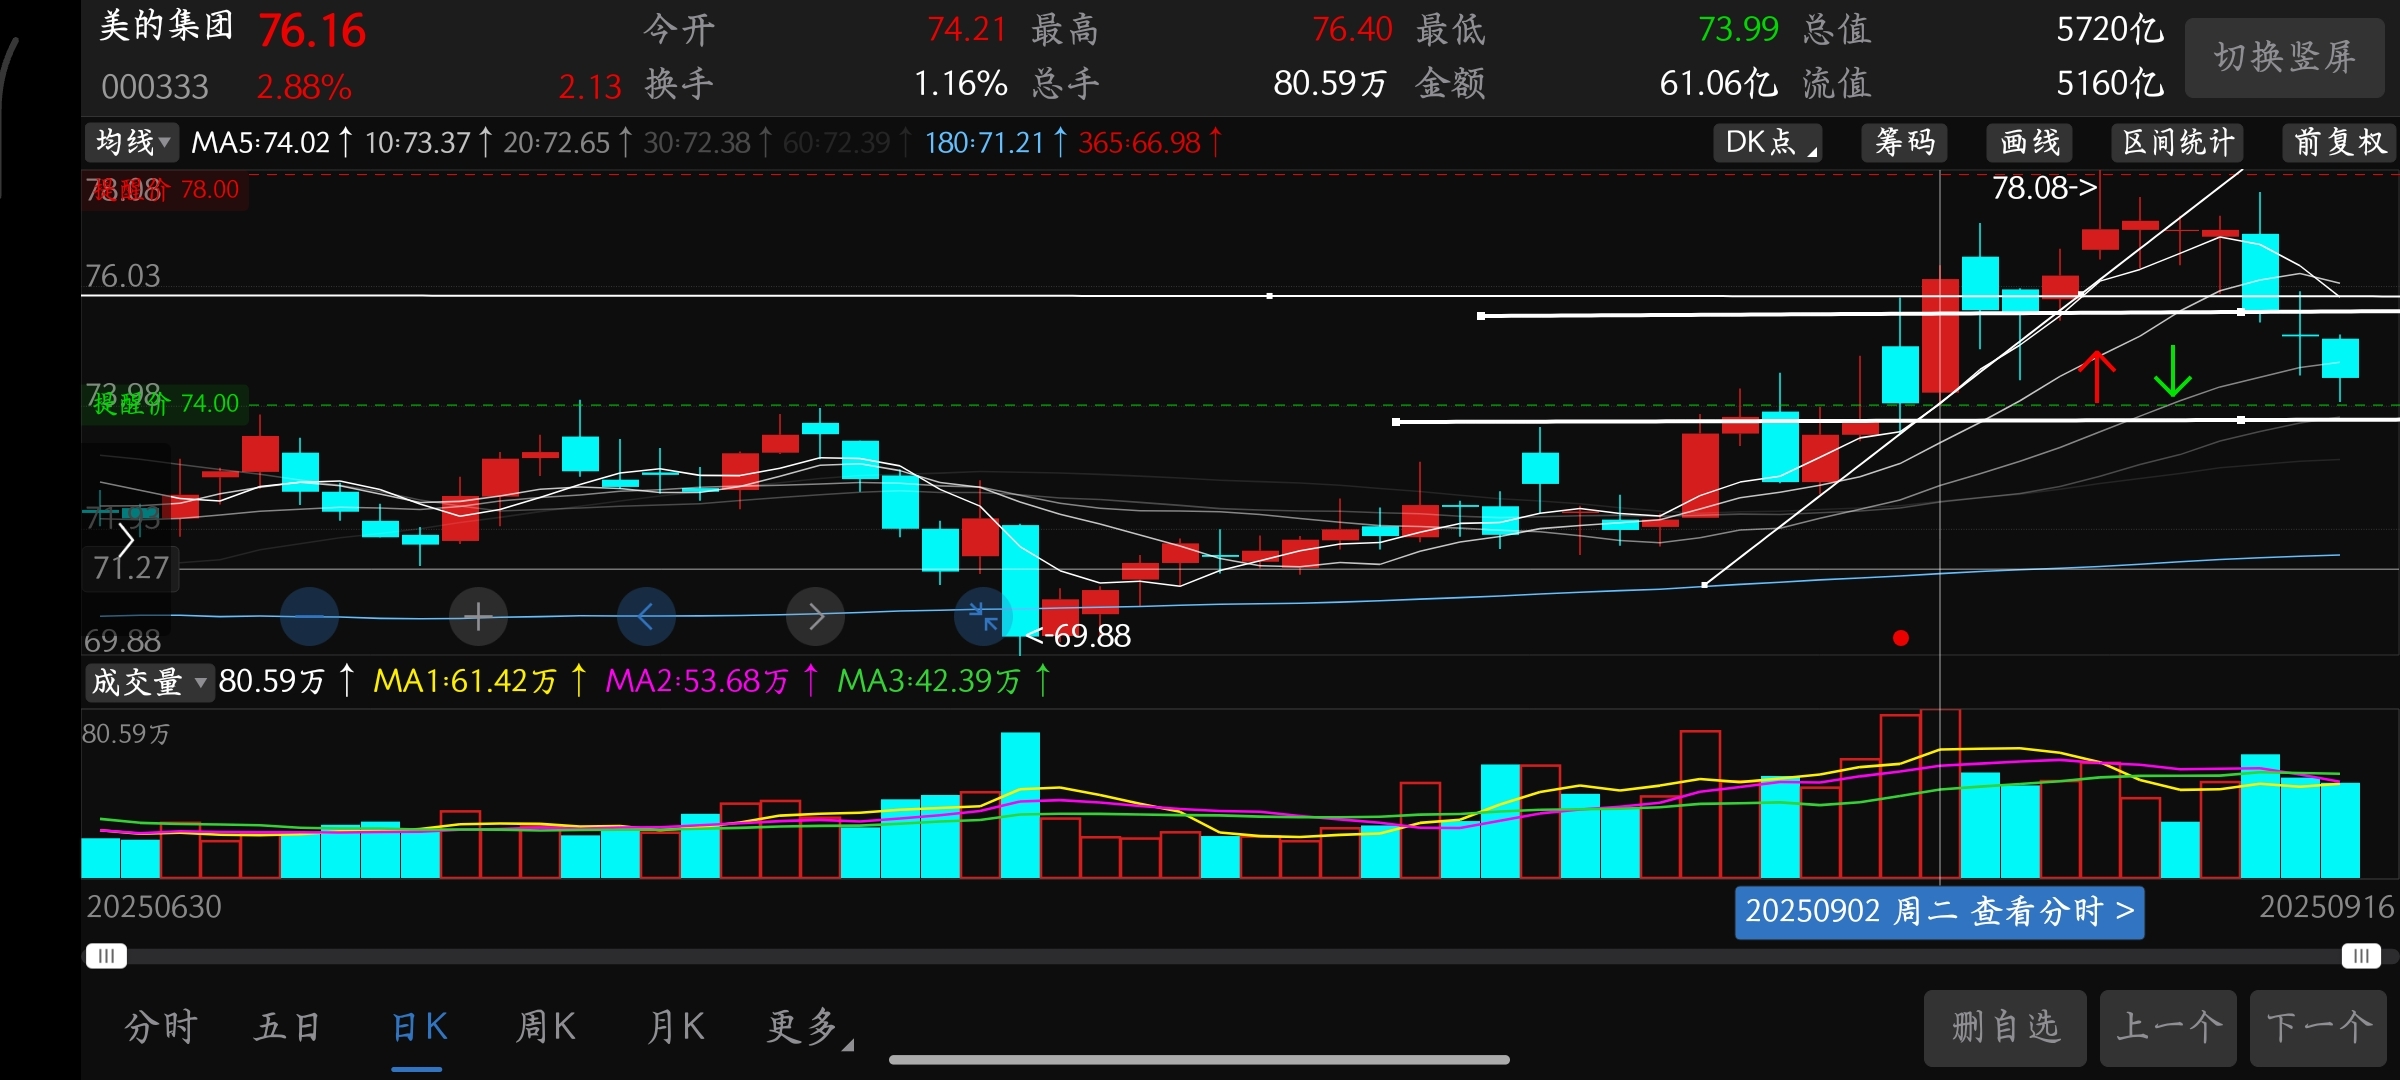This screenshot has height=1080, width=2400.
Task: Tap the move-right arrow circle on chart
Action: 815,616
